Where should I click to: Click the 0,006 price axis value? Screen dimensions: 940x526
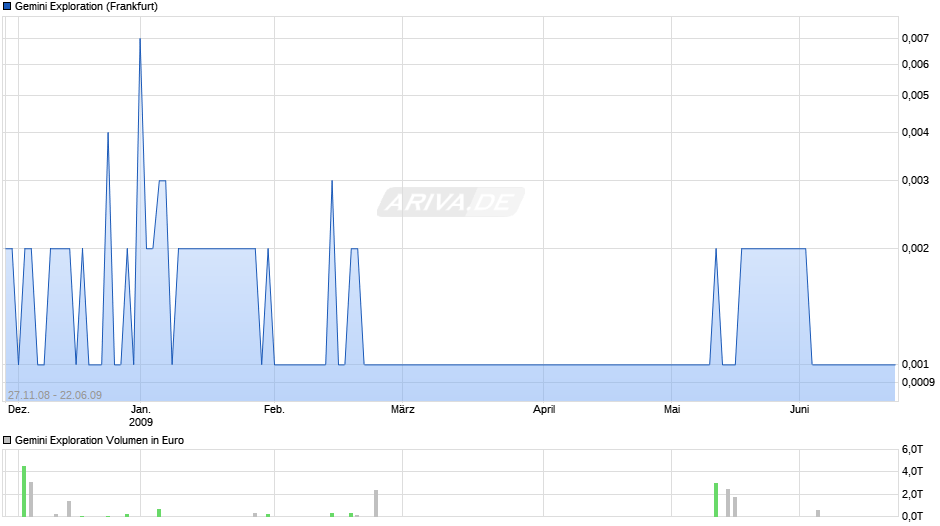click(915, 64)
